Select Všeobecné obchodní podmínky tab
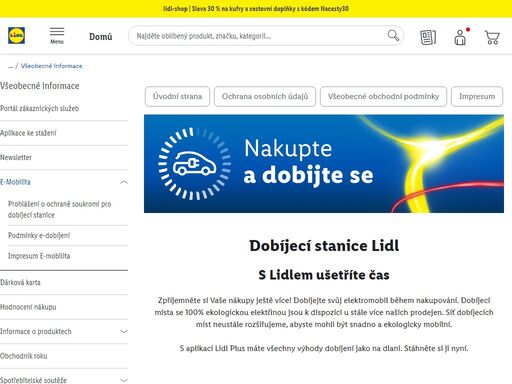This screenshot has height=384, width=512. pyautogui.click(x=383, y=96)
